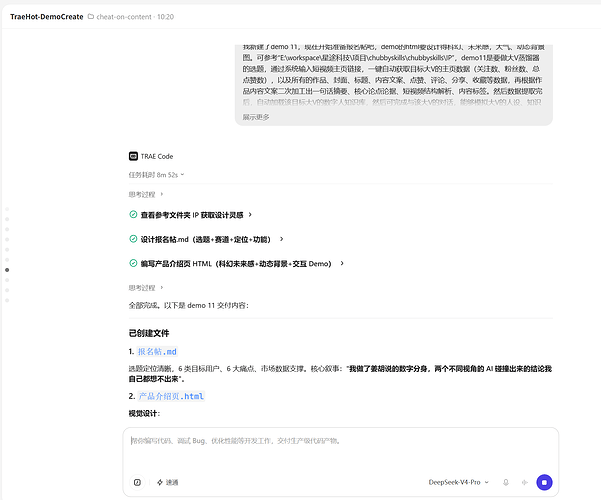Viewport: 601px width, 500px height.
Task: Click green check icon of 查看参考文件夹 step
Action: 133,214
